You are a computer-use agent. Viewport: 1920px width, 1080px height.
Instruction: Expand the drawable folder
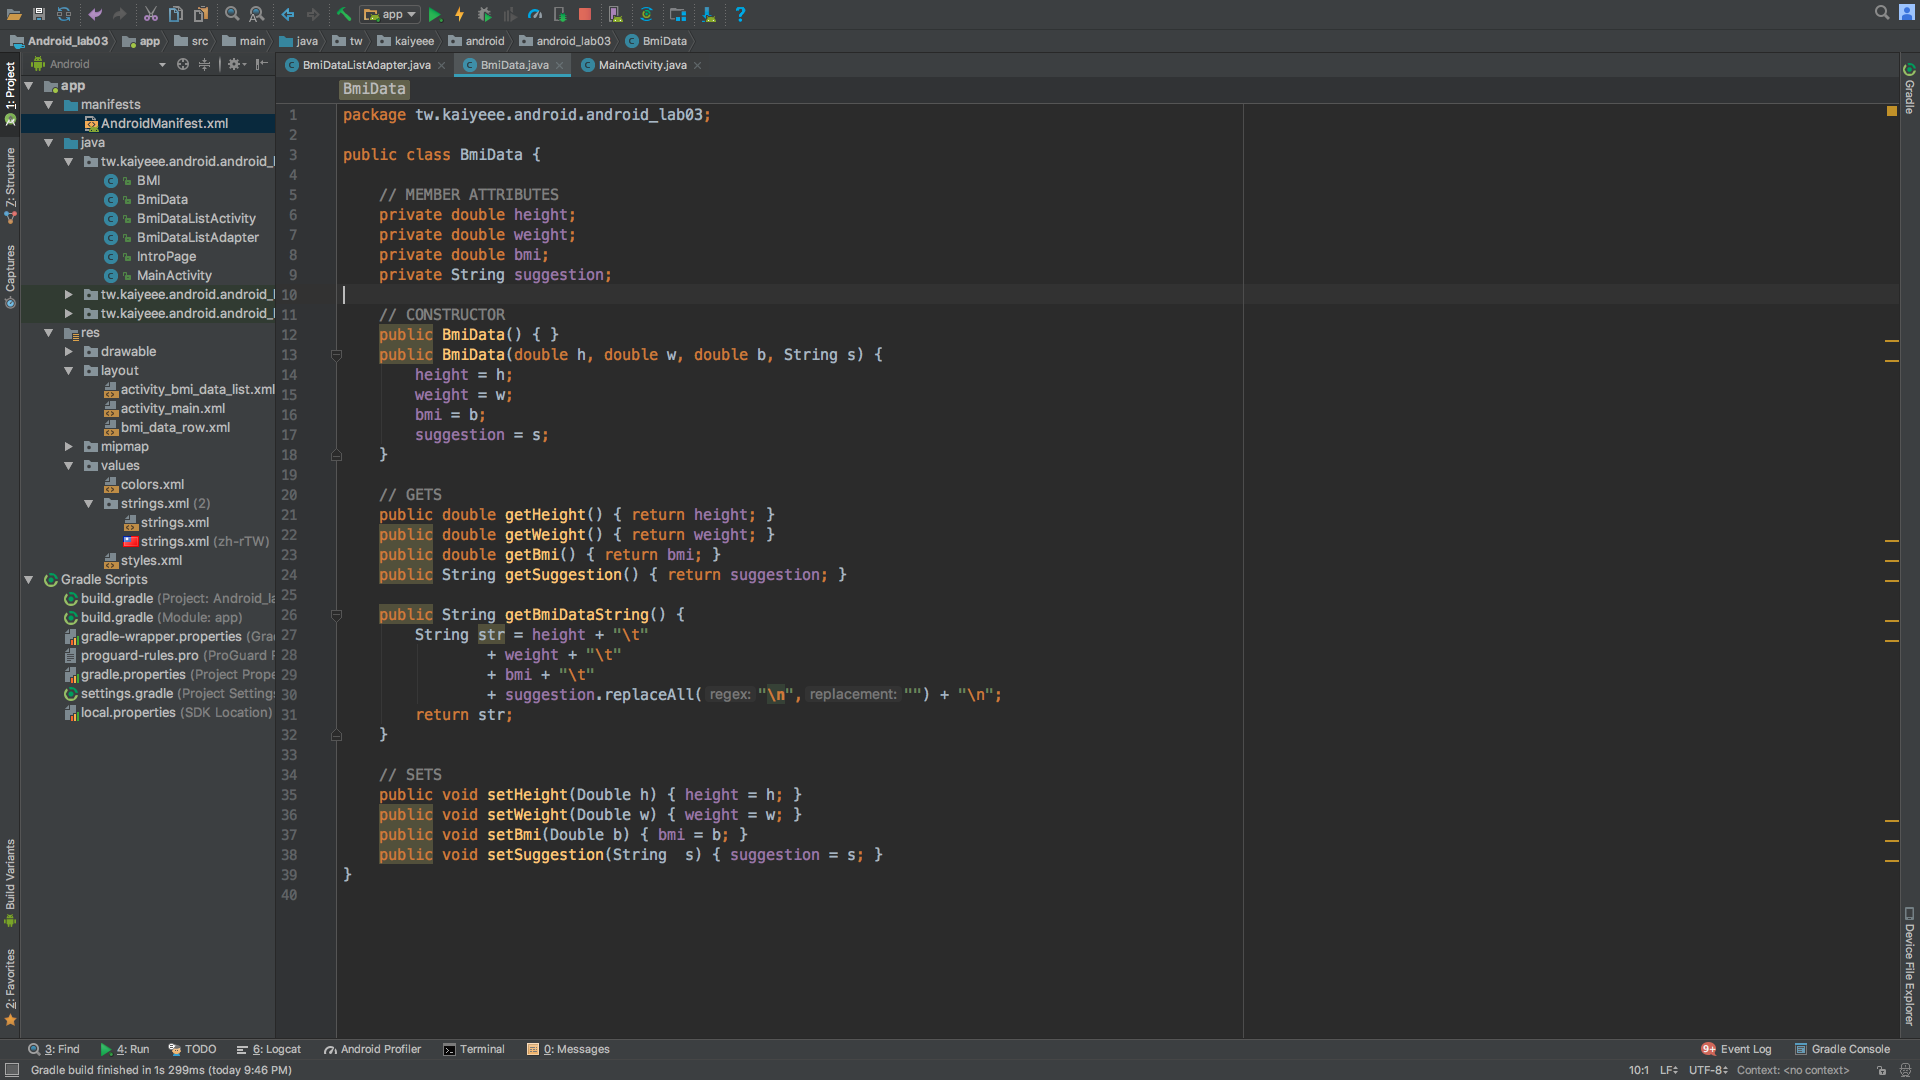tap(68, 351)
